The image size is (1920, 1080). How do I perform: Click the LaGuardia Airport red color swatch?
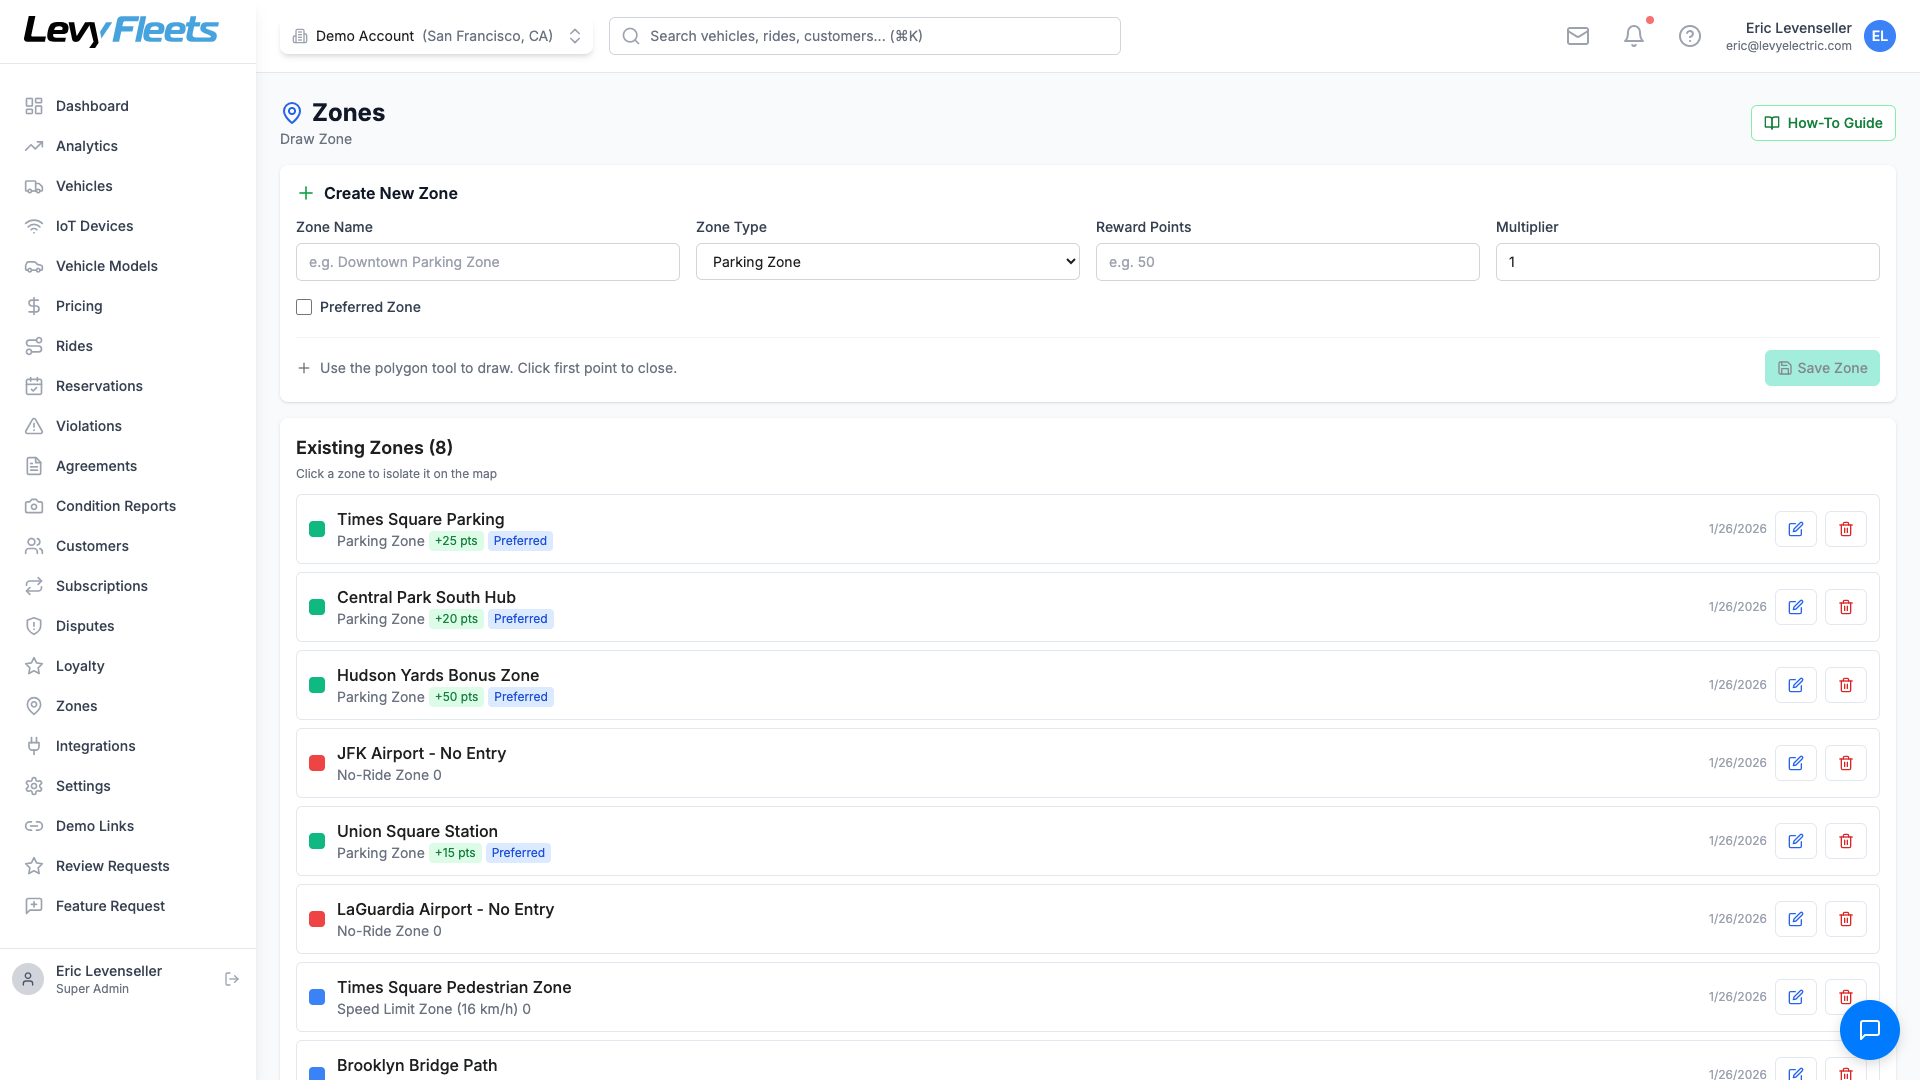[317, 919]
